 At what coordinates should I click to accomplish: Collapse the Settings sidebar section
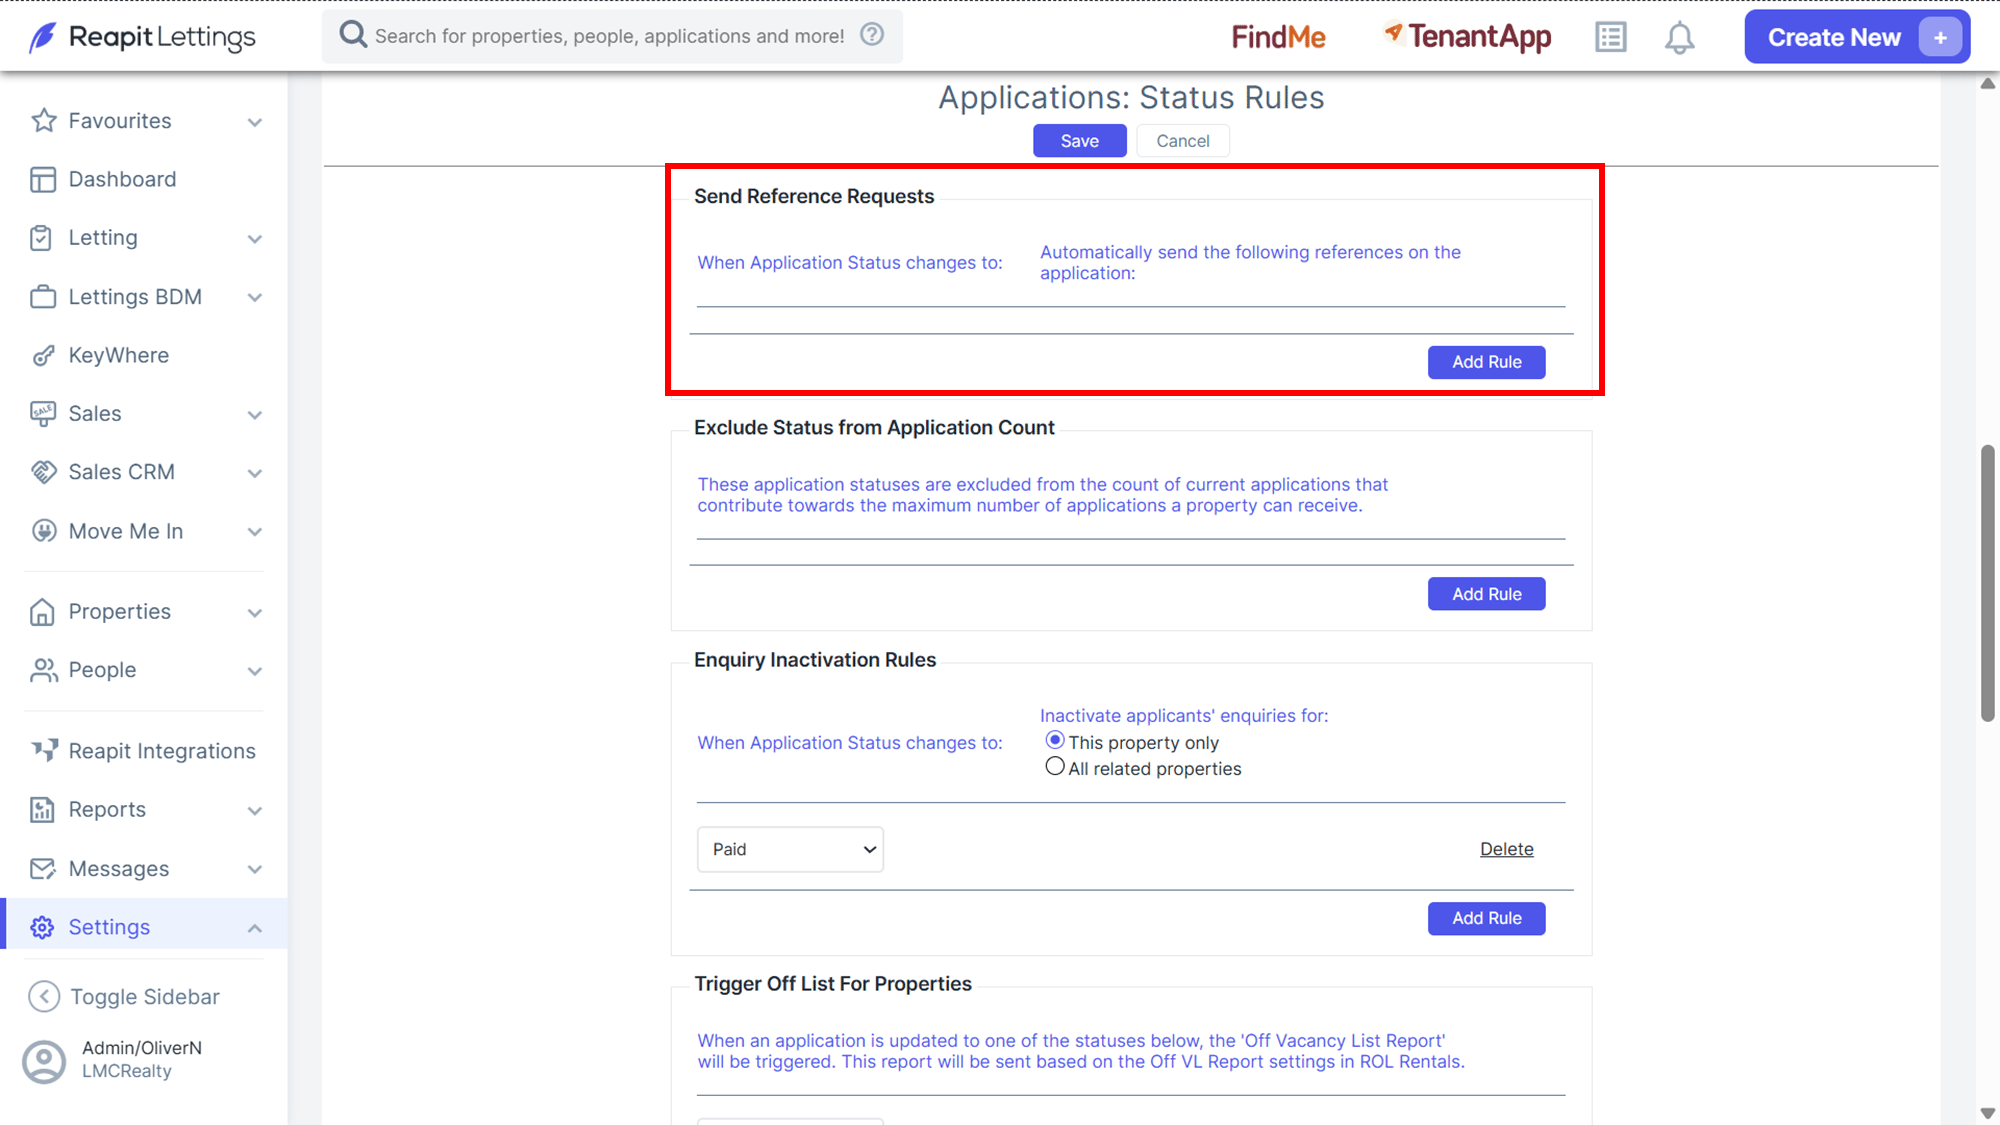point(254,928)
